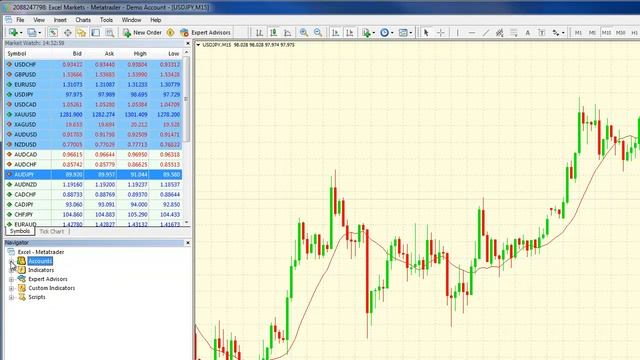Select the Excel - Metatrader root node

point(41,252)
